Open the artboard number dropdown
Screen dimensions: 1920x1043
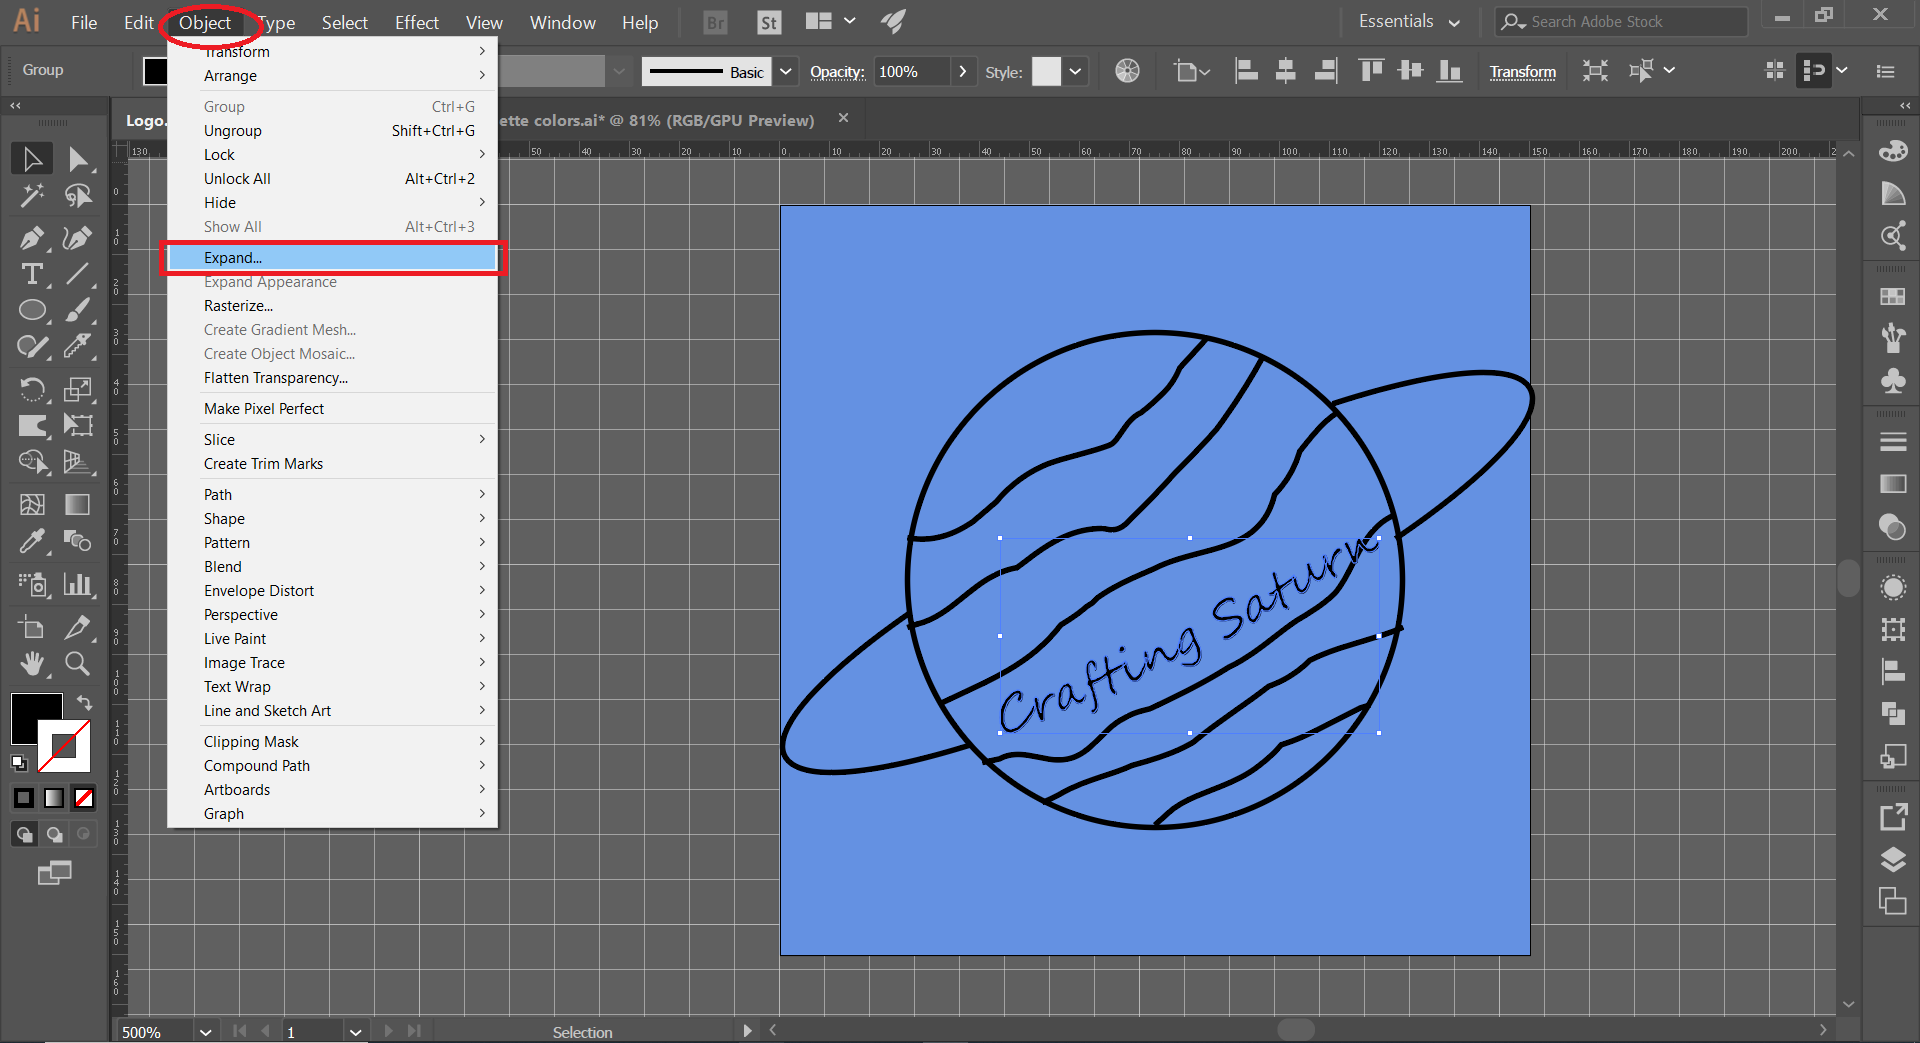click(355, 1032)
